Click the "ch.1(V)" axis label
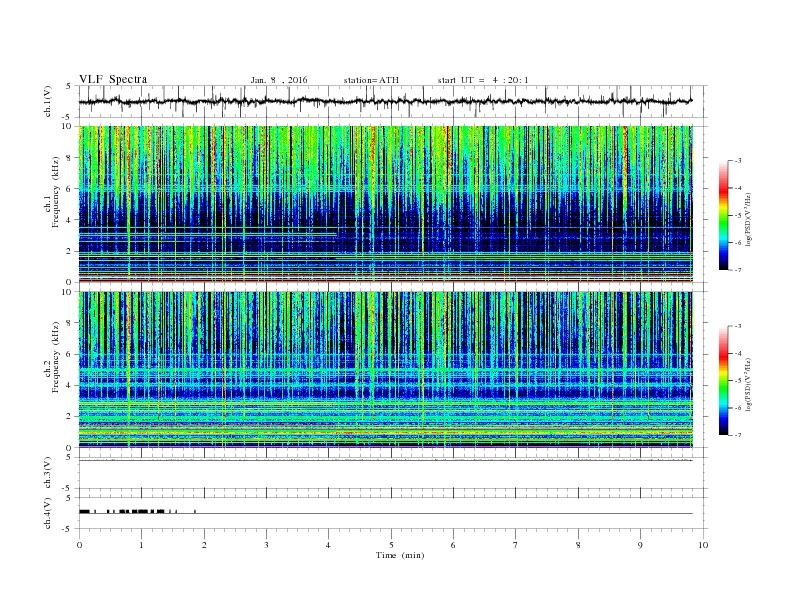 (x=48, y=101)
